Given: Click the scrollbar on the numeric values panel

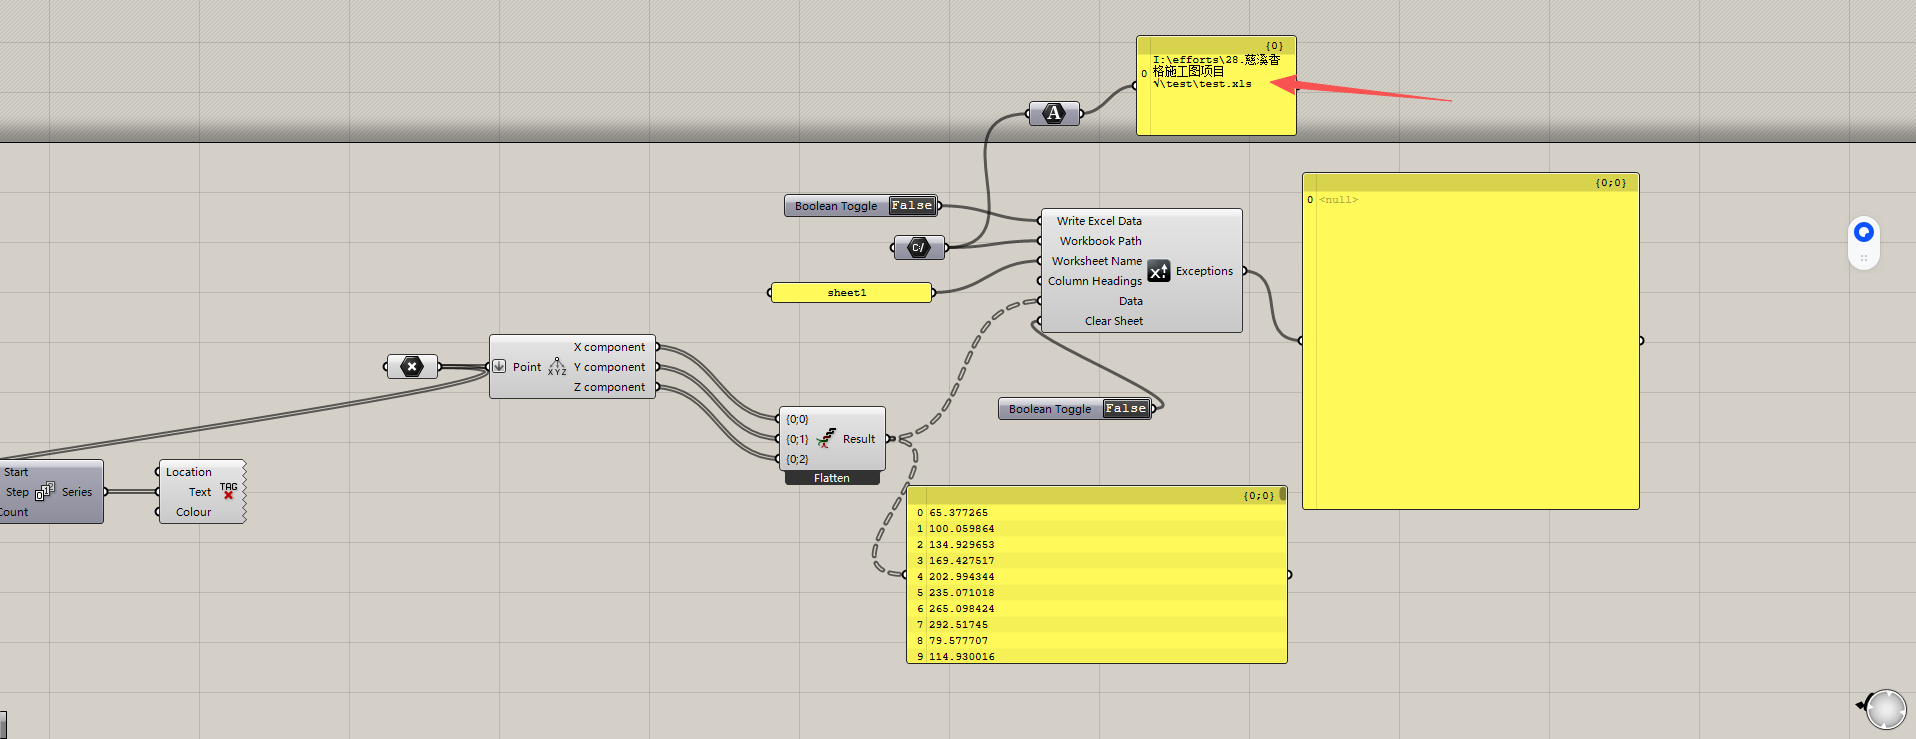Looking at the screenshot, I should click(1282, 494).
